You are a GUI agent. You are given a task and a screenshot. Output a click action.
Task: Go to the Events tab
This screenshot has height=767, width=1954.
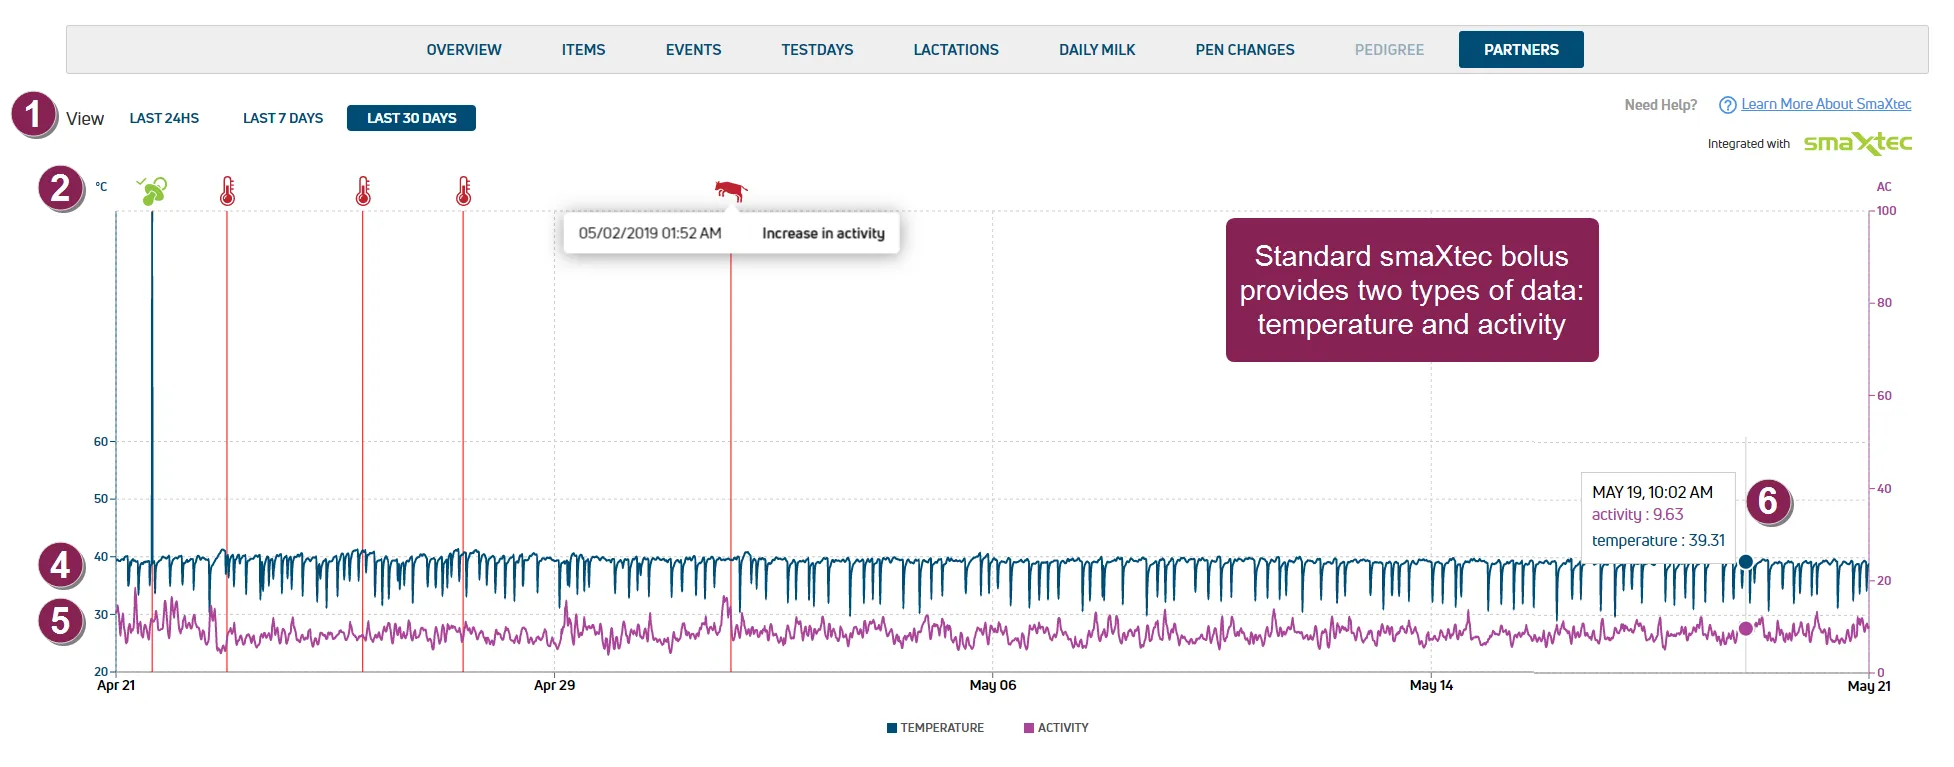693,50
